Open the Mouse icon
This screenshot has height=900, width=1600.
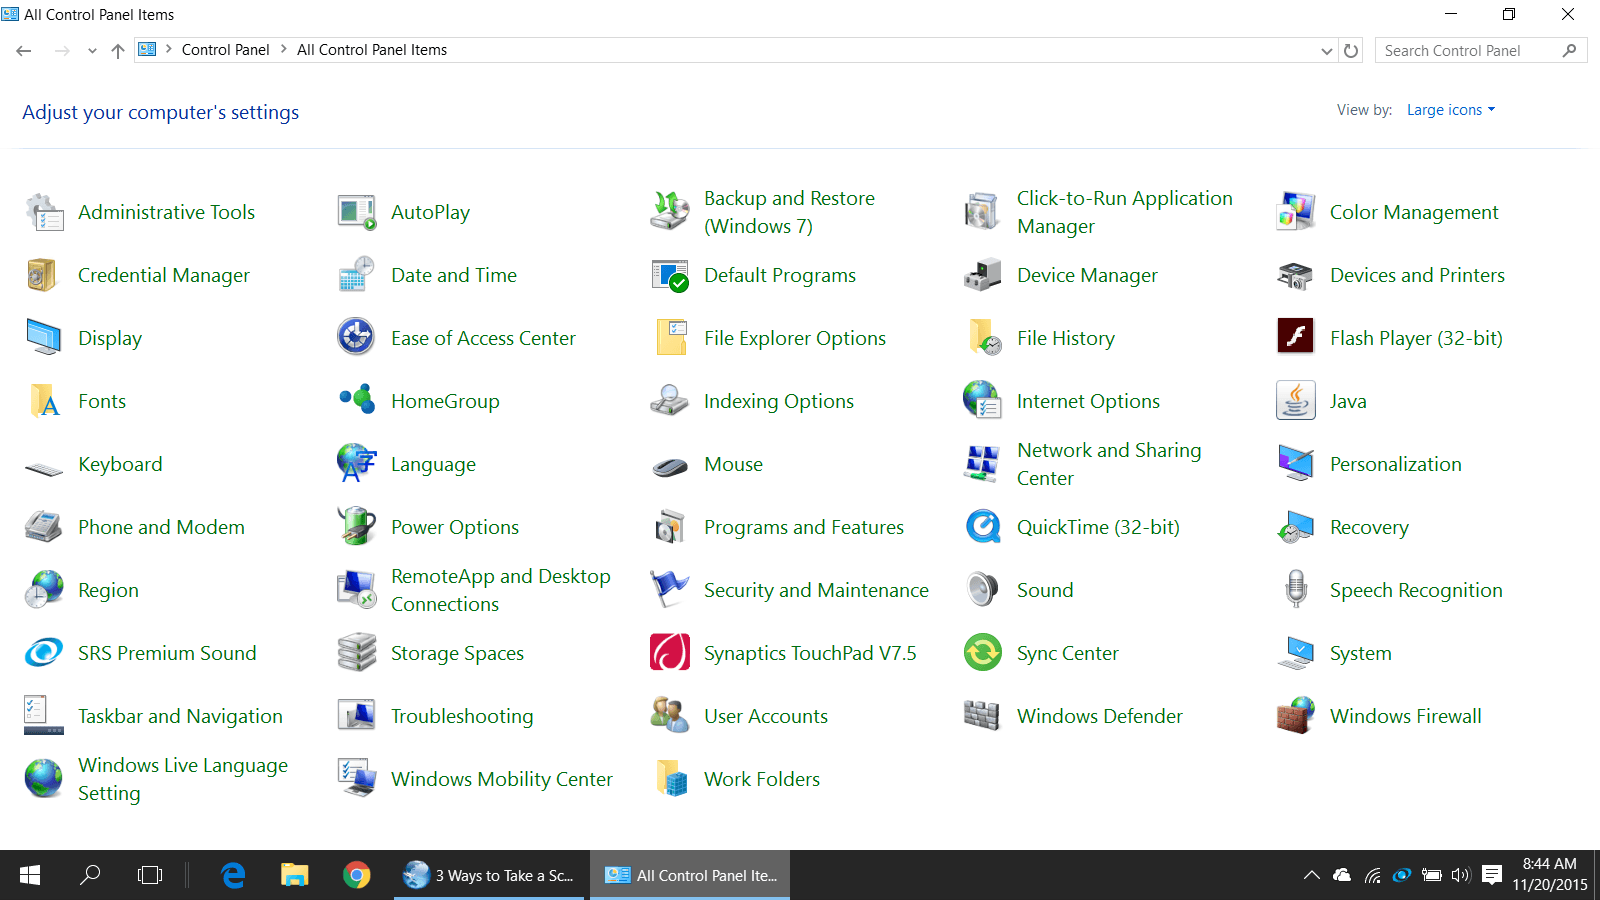pyautogui.click(x=670, y=466)
